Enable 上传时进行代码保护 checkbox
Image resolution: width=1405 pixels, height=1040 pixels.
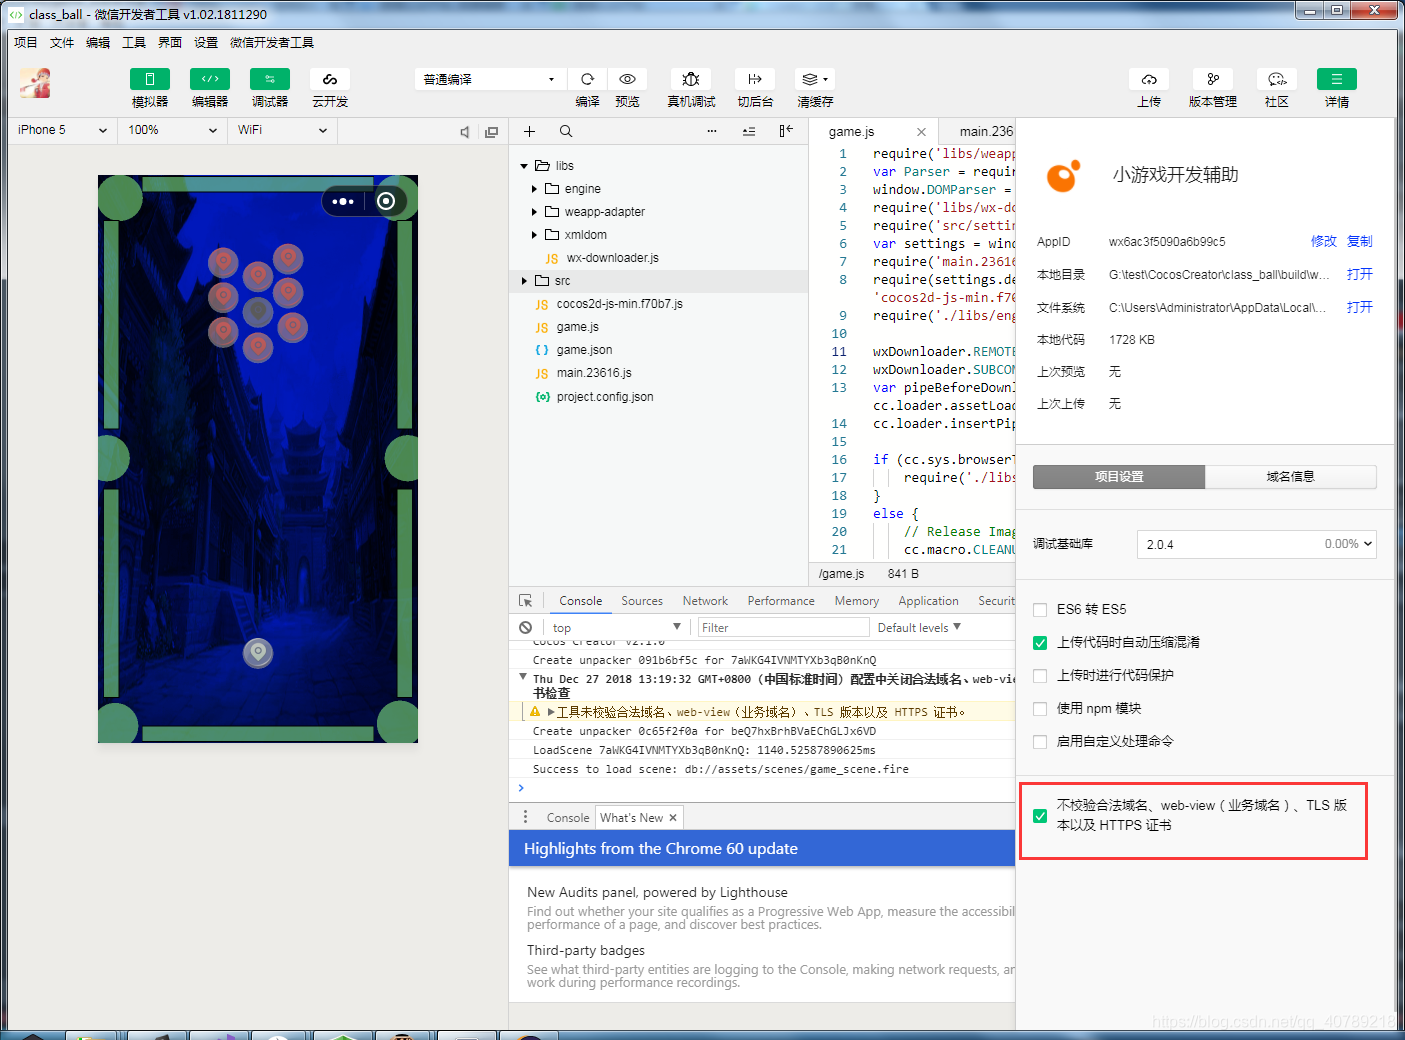coord(1040,676)
